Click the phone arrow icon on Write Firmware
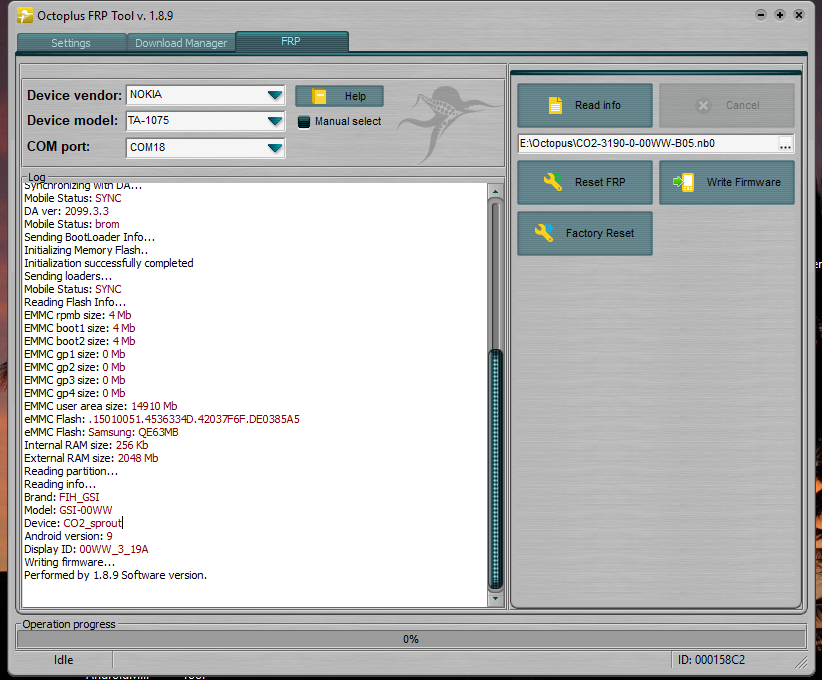Image resolution: width=822 pixels, height=680 pixels. (x=684, y=182)
